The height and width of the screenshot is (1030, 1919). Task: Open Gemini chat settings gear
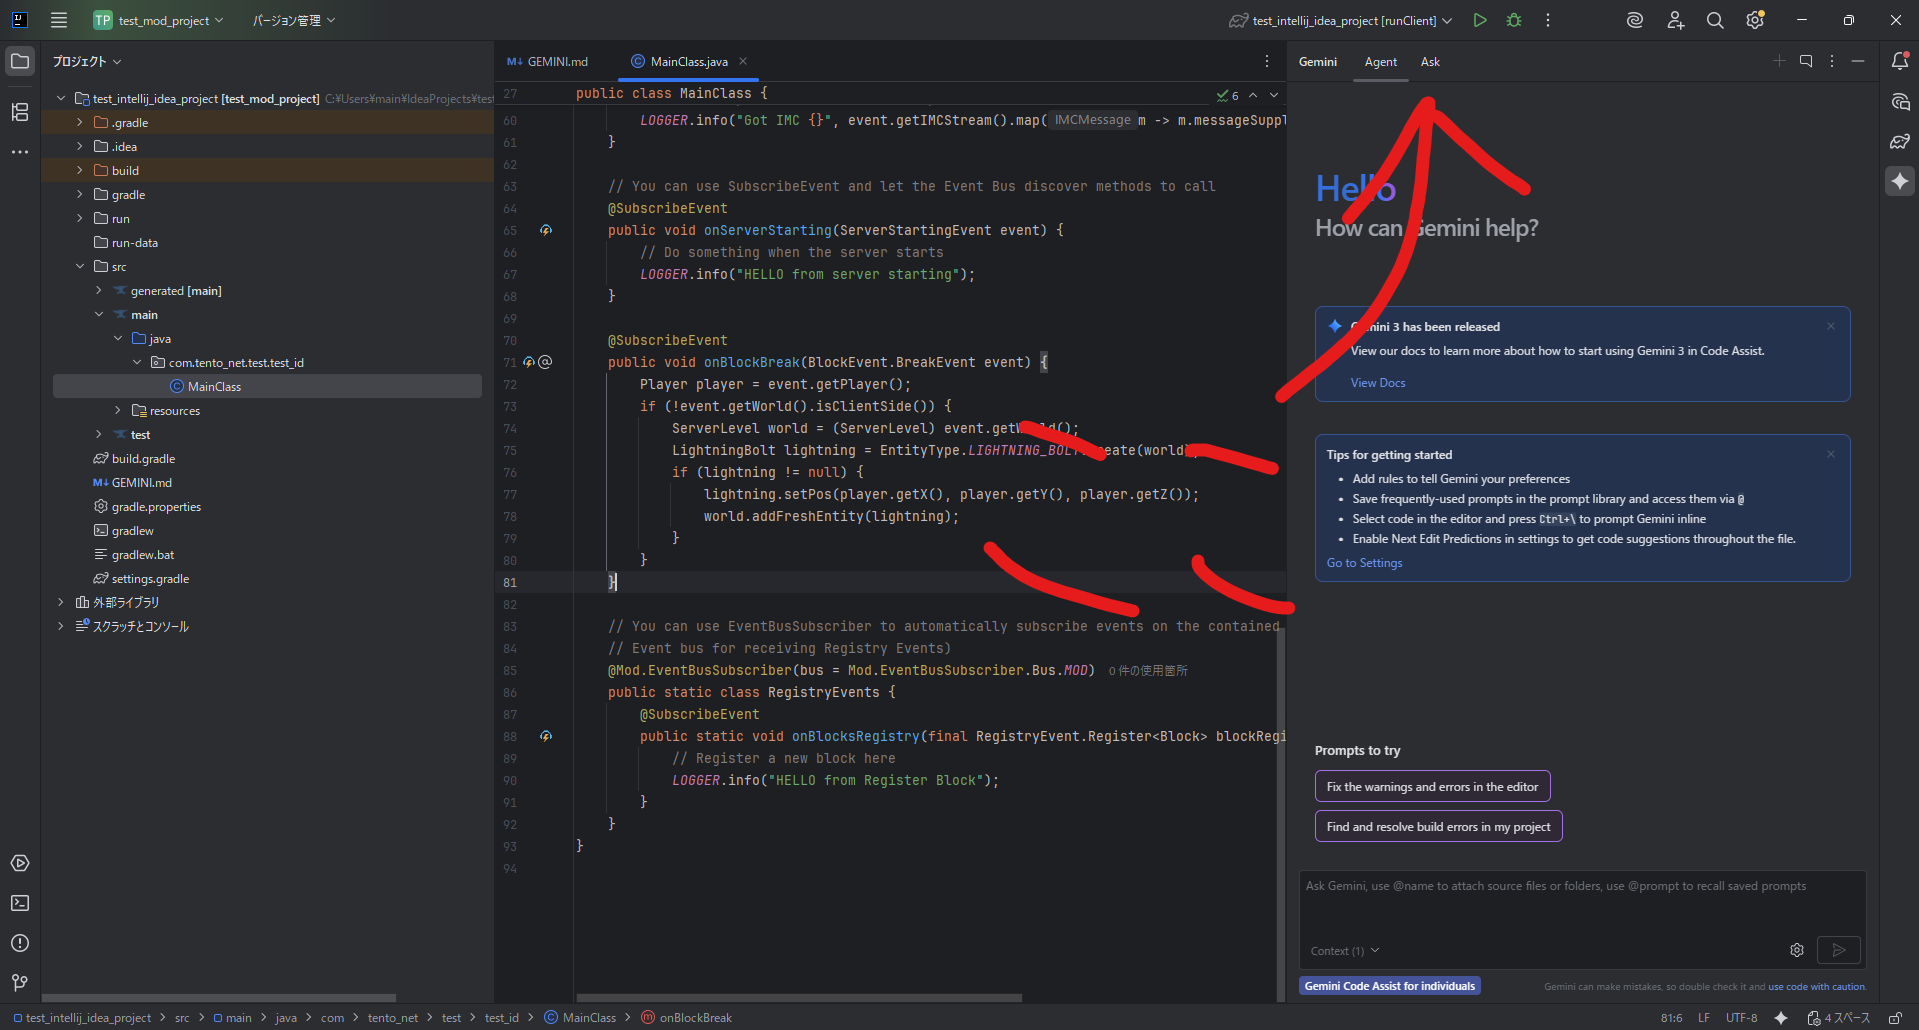click(x=1796, y=950)
